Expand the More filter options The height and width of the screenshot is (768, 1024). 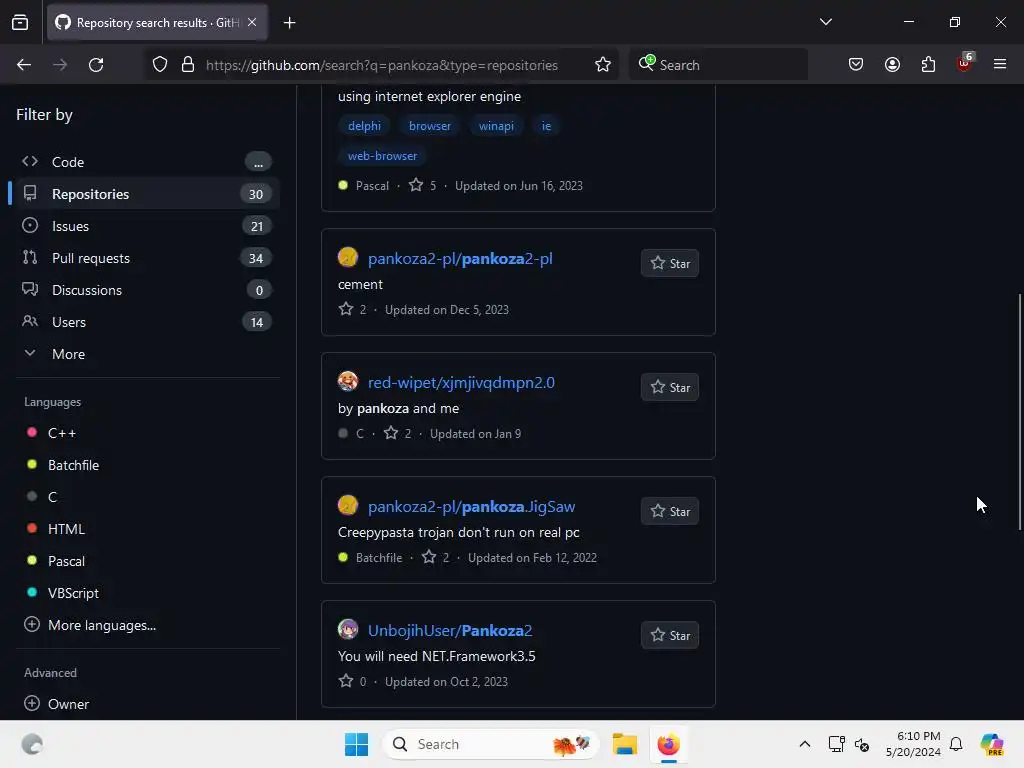coord(146,354)
